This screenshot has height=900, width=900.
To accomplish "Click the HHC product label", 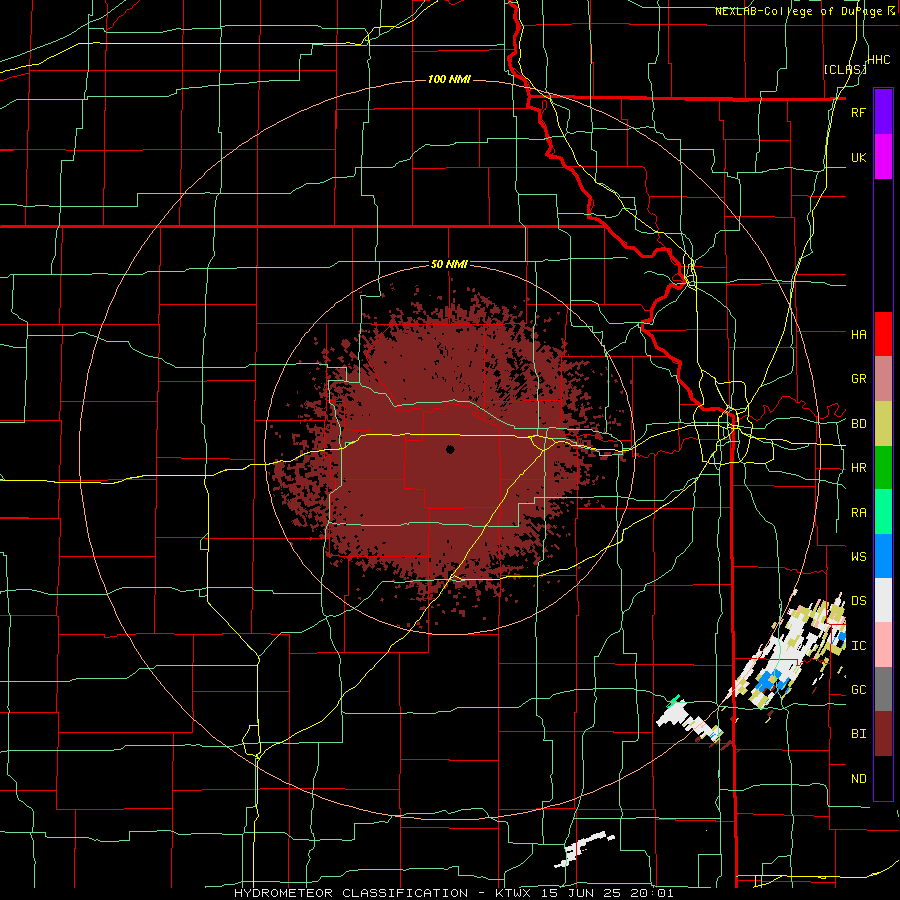I will (878, 60).
